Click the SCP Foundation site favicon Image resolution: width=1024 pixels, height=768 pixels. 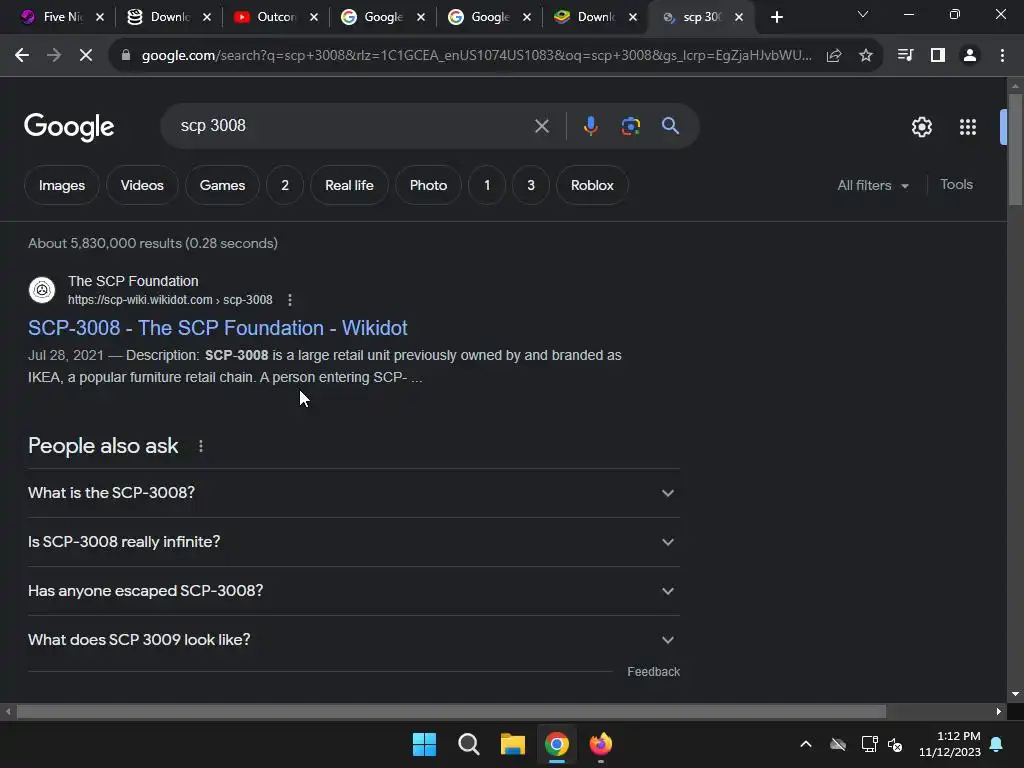tap(42, 290)
